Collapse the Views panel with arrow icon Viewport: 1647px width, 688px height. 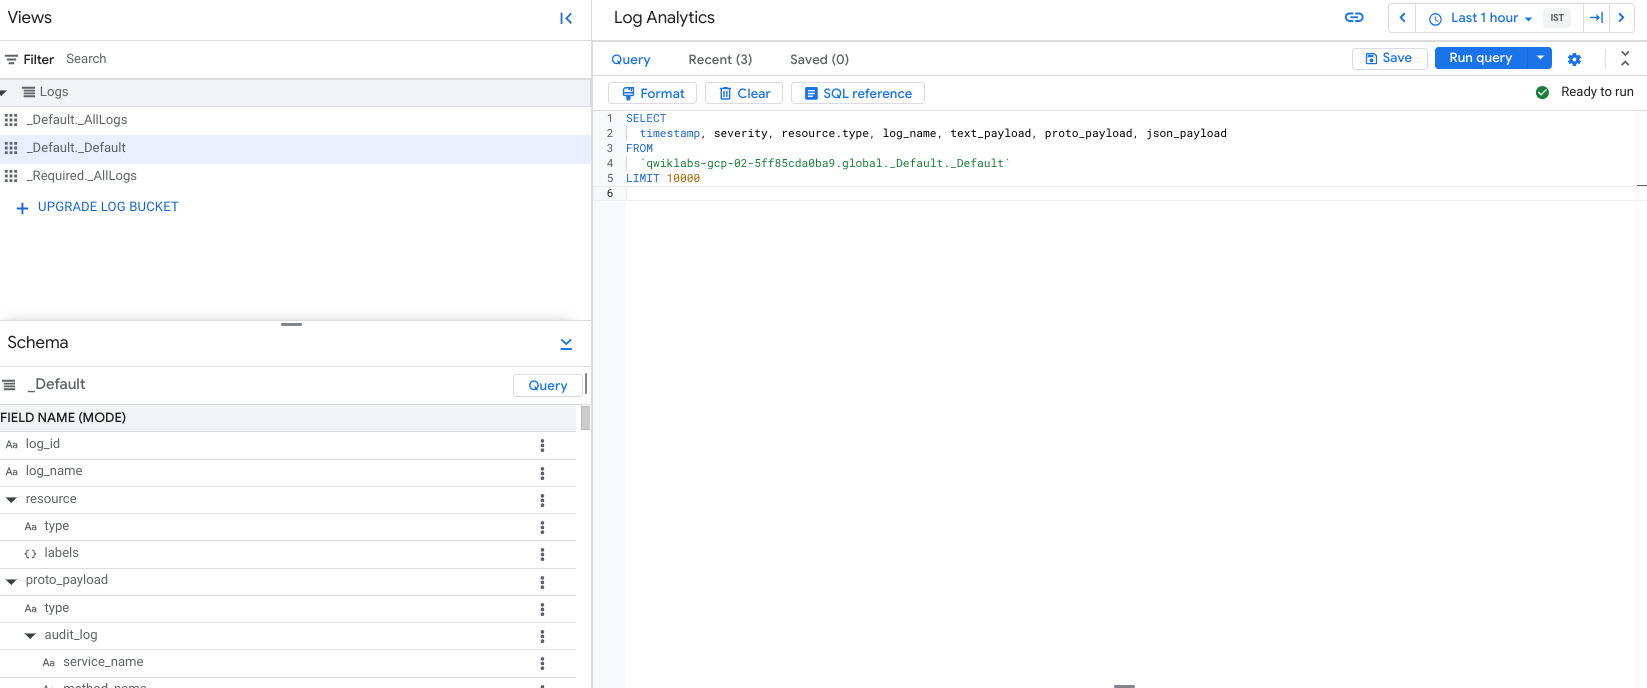[566, 18]
